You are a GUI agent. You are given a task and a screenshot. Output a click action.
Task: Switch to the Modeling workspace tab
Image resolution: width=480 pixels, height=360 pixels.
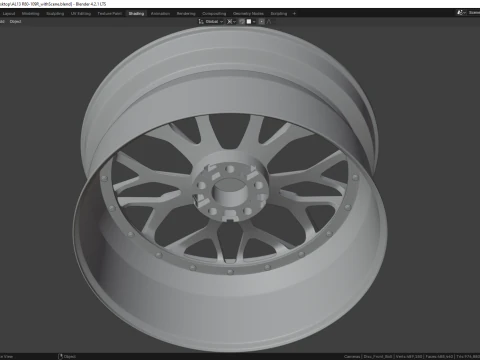coord(31,14)
